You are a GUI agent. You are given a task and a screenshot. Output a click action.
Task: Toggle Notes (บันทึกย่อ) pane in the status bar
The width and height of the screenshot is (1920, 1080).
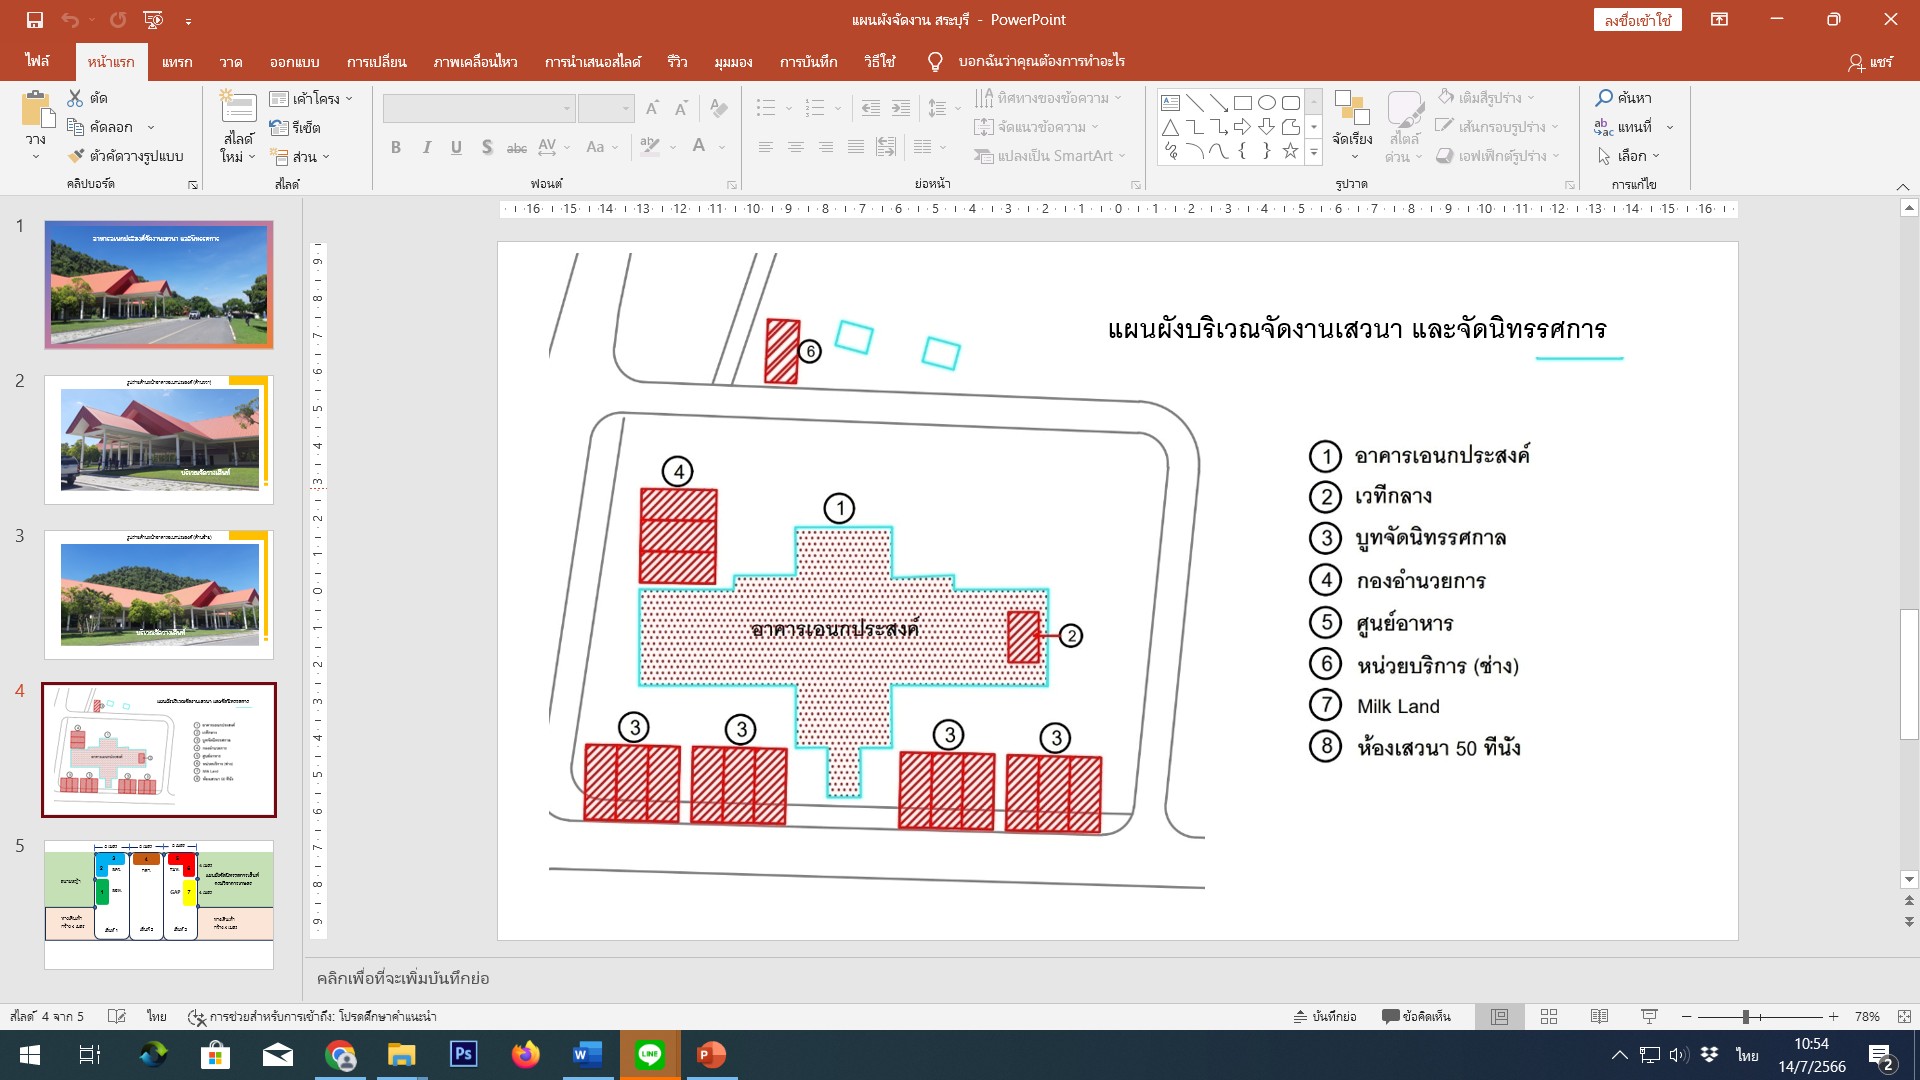[x=1325, y=1017]
